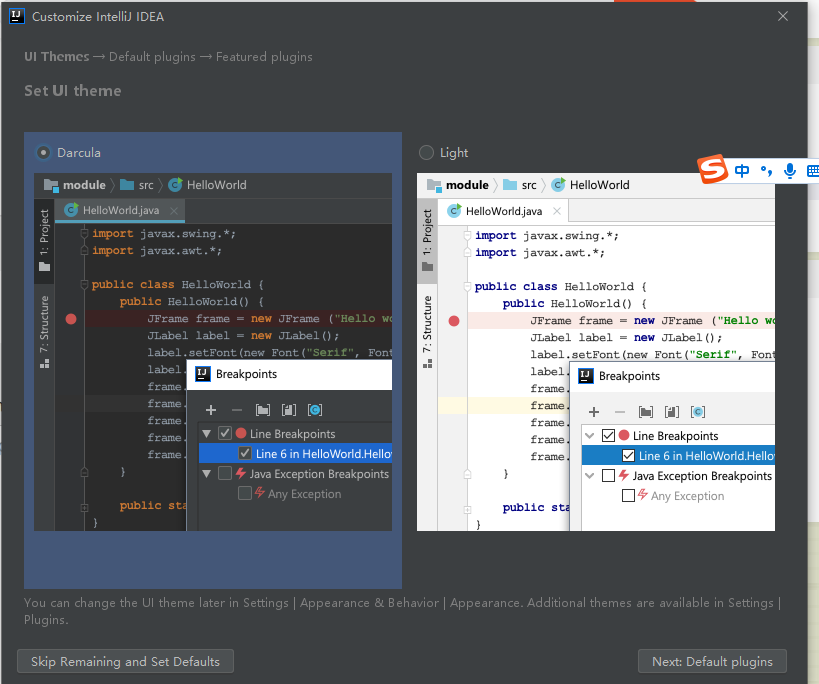
Task: Toggle Any Exception checkbox in Darcula preview
Action: pos(244,493)
